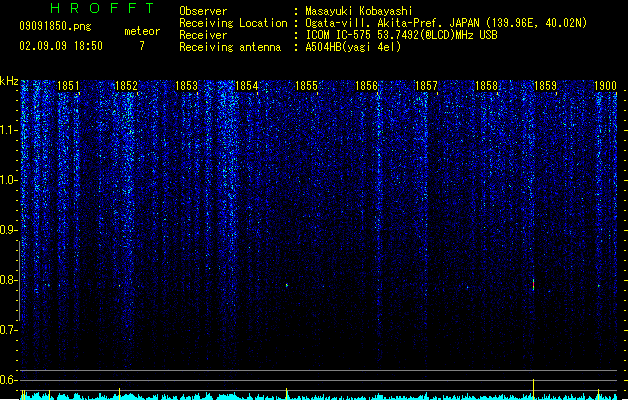Click the 1.1 kHz axis label
The height and width of the screenshot is (400, 629).
click(x=9, y=130)
